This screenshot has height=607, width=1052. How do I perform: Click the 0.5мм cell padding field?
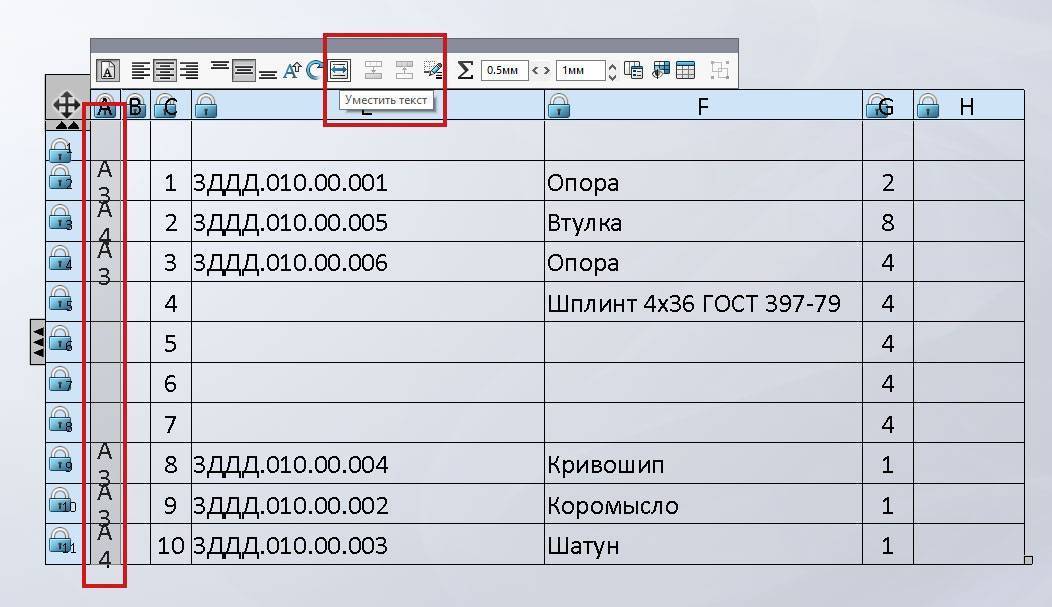(504, 70)
